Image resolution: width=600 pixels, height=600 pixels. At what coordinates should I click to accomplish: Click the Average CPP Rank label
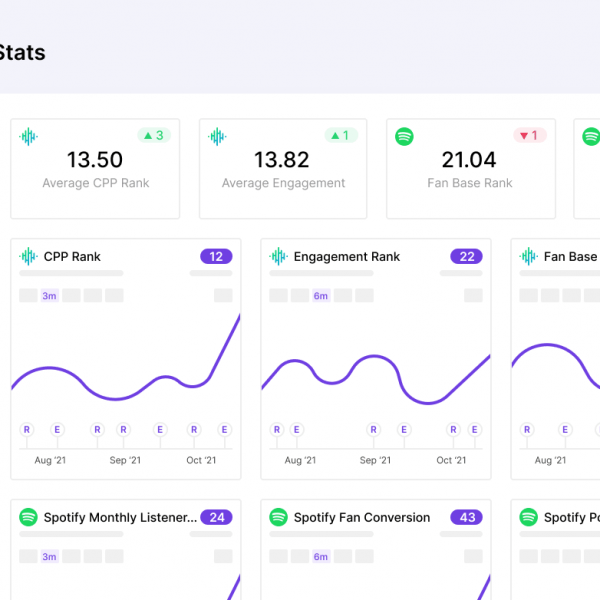pos(96,183)
